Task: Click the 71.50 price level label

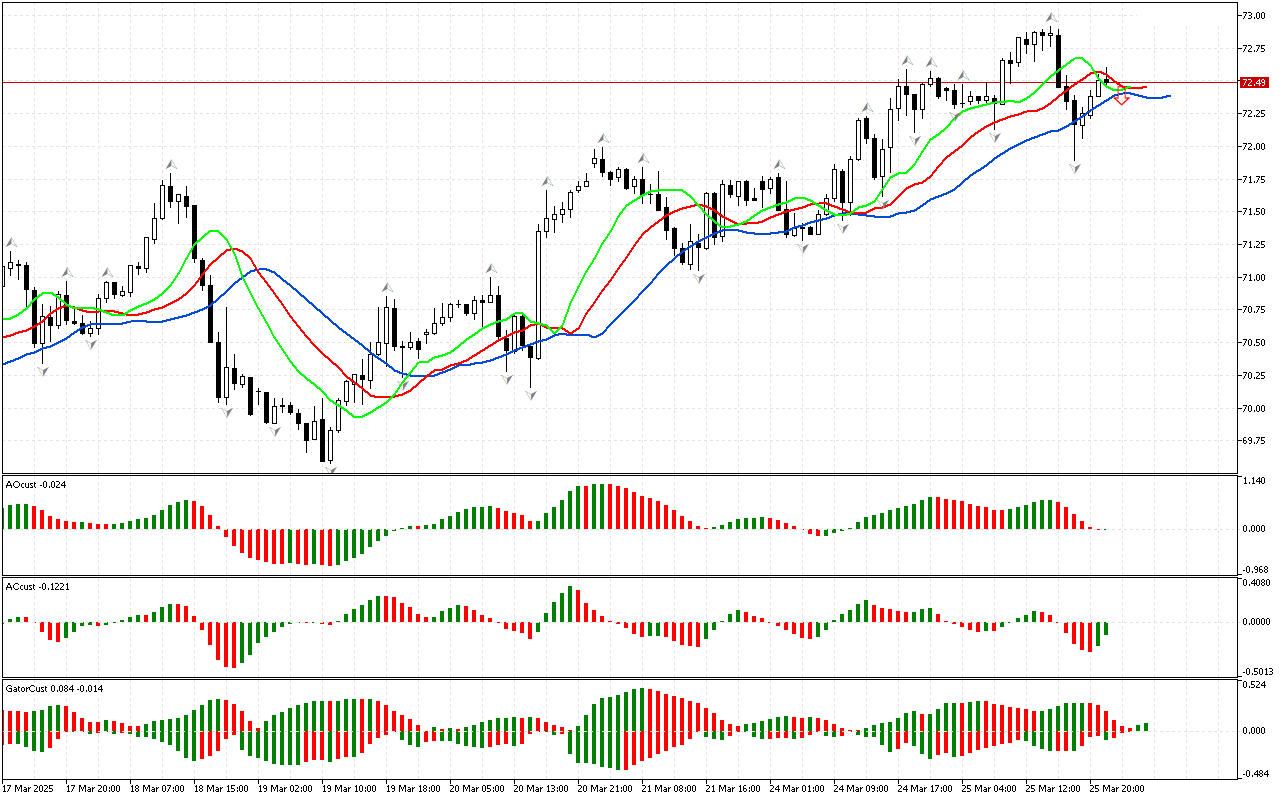Action: pyautogui.click(x=1254, y=212)
